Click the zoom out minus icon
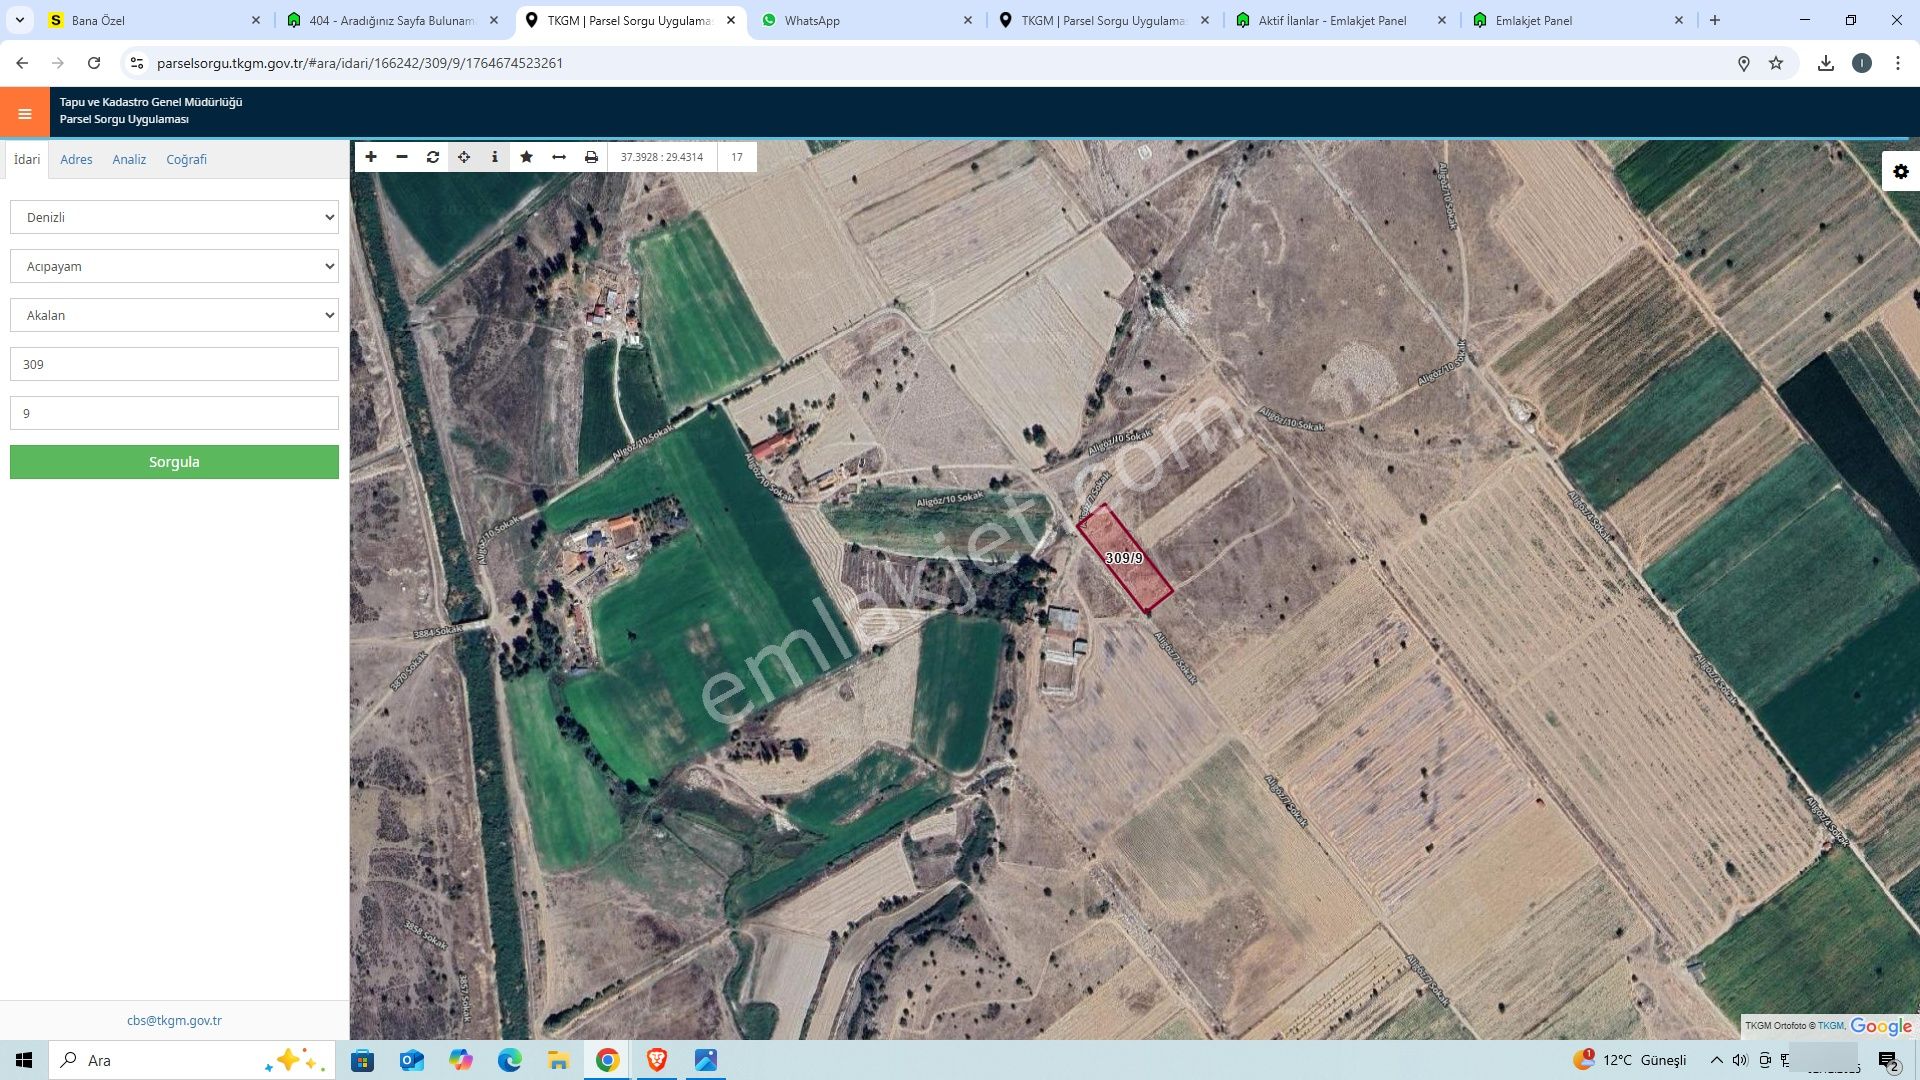 [x=402, y=157]
